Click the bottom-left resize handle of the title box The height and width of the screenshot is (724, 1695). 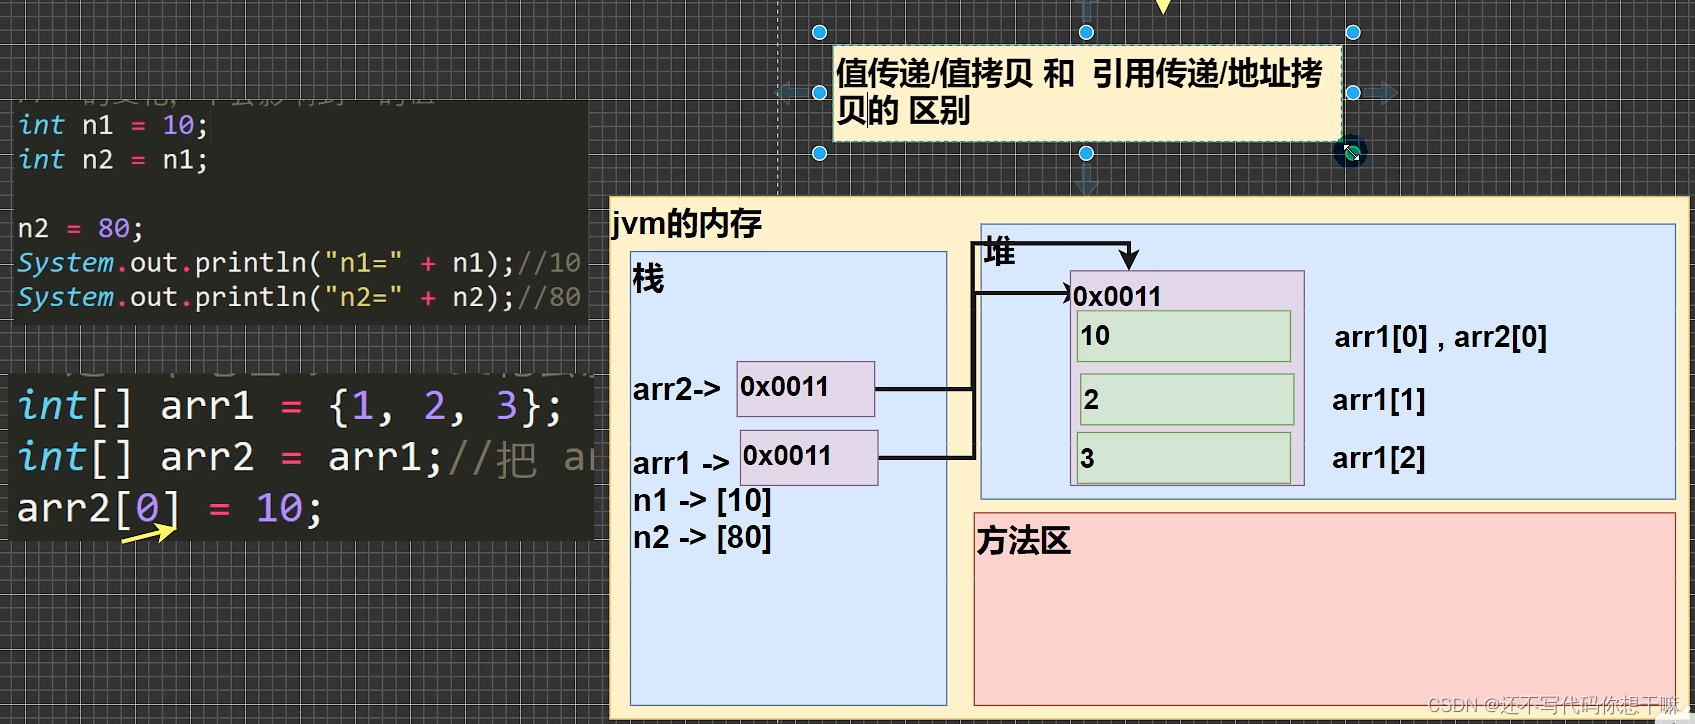click(819, 153)
